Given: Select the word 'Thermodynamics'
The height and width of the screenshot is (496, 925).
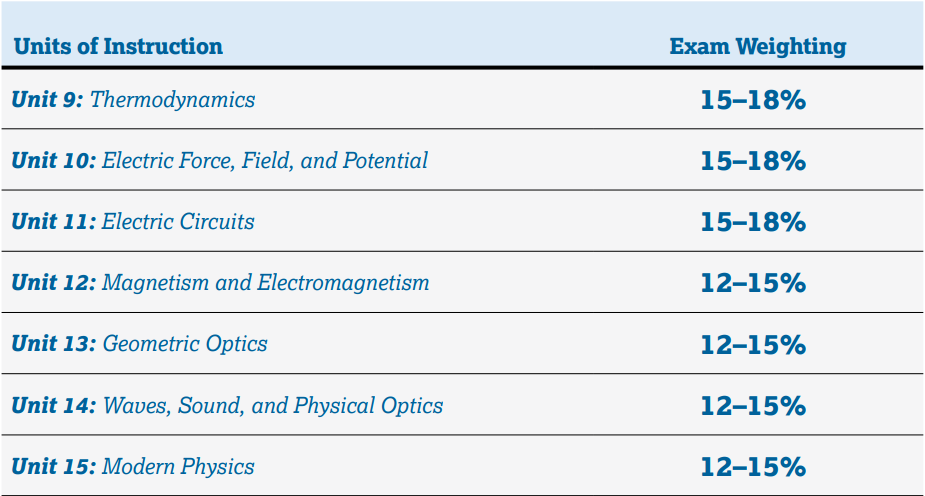Looking at the screenshot, I should click(x=173, y=100).
